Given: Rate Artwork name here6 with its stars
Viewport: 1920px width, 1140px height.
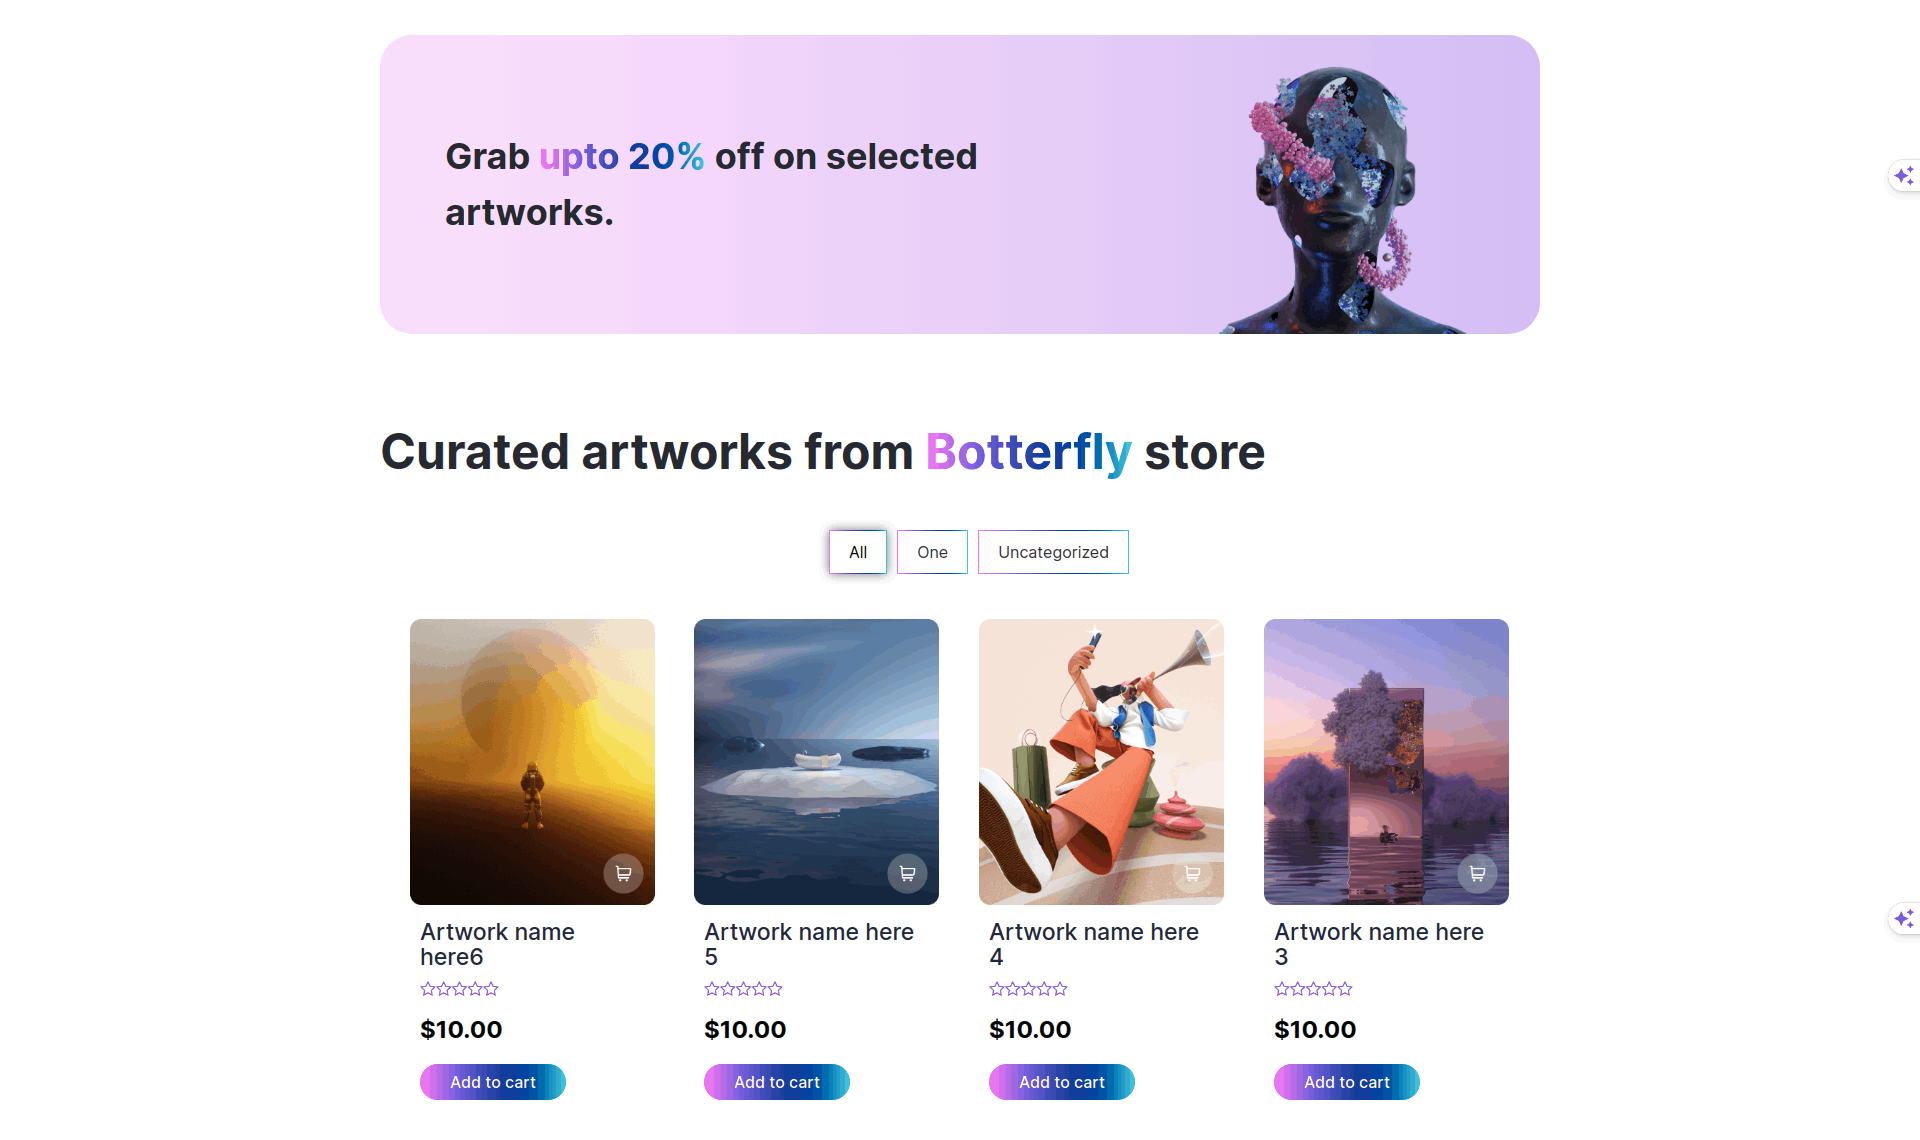Looking at the screenshot, I should tap(459, 989).
